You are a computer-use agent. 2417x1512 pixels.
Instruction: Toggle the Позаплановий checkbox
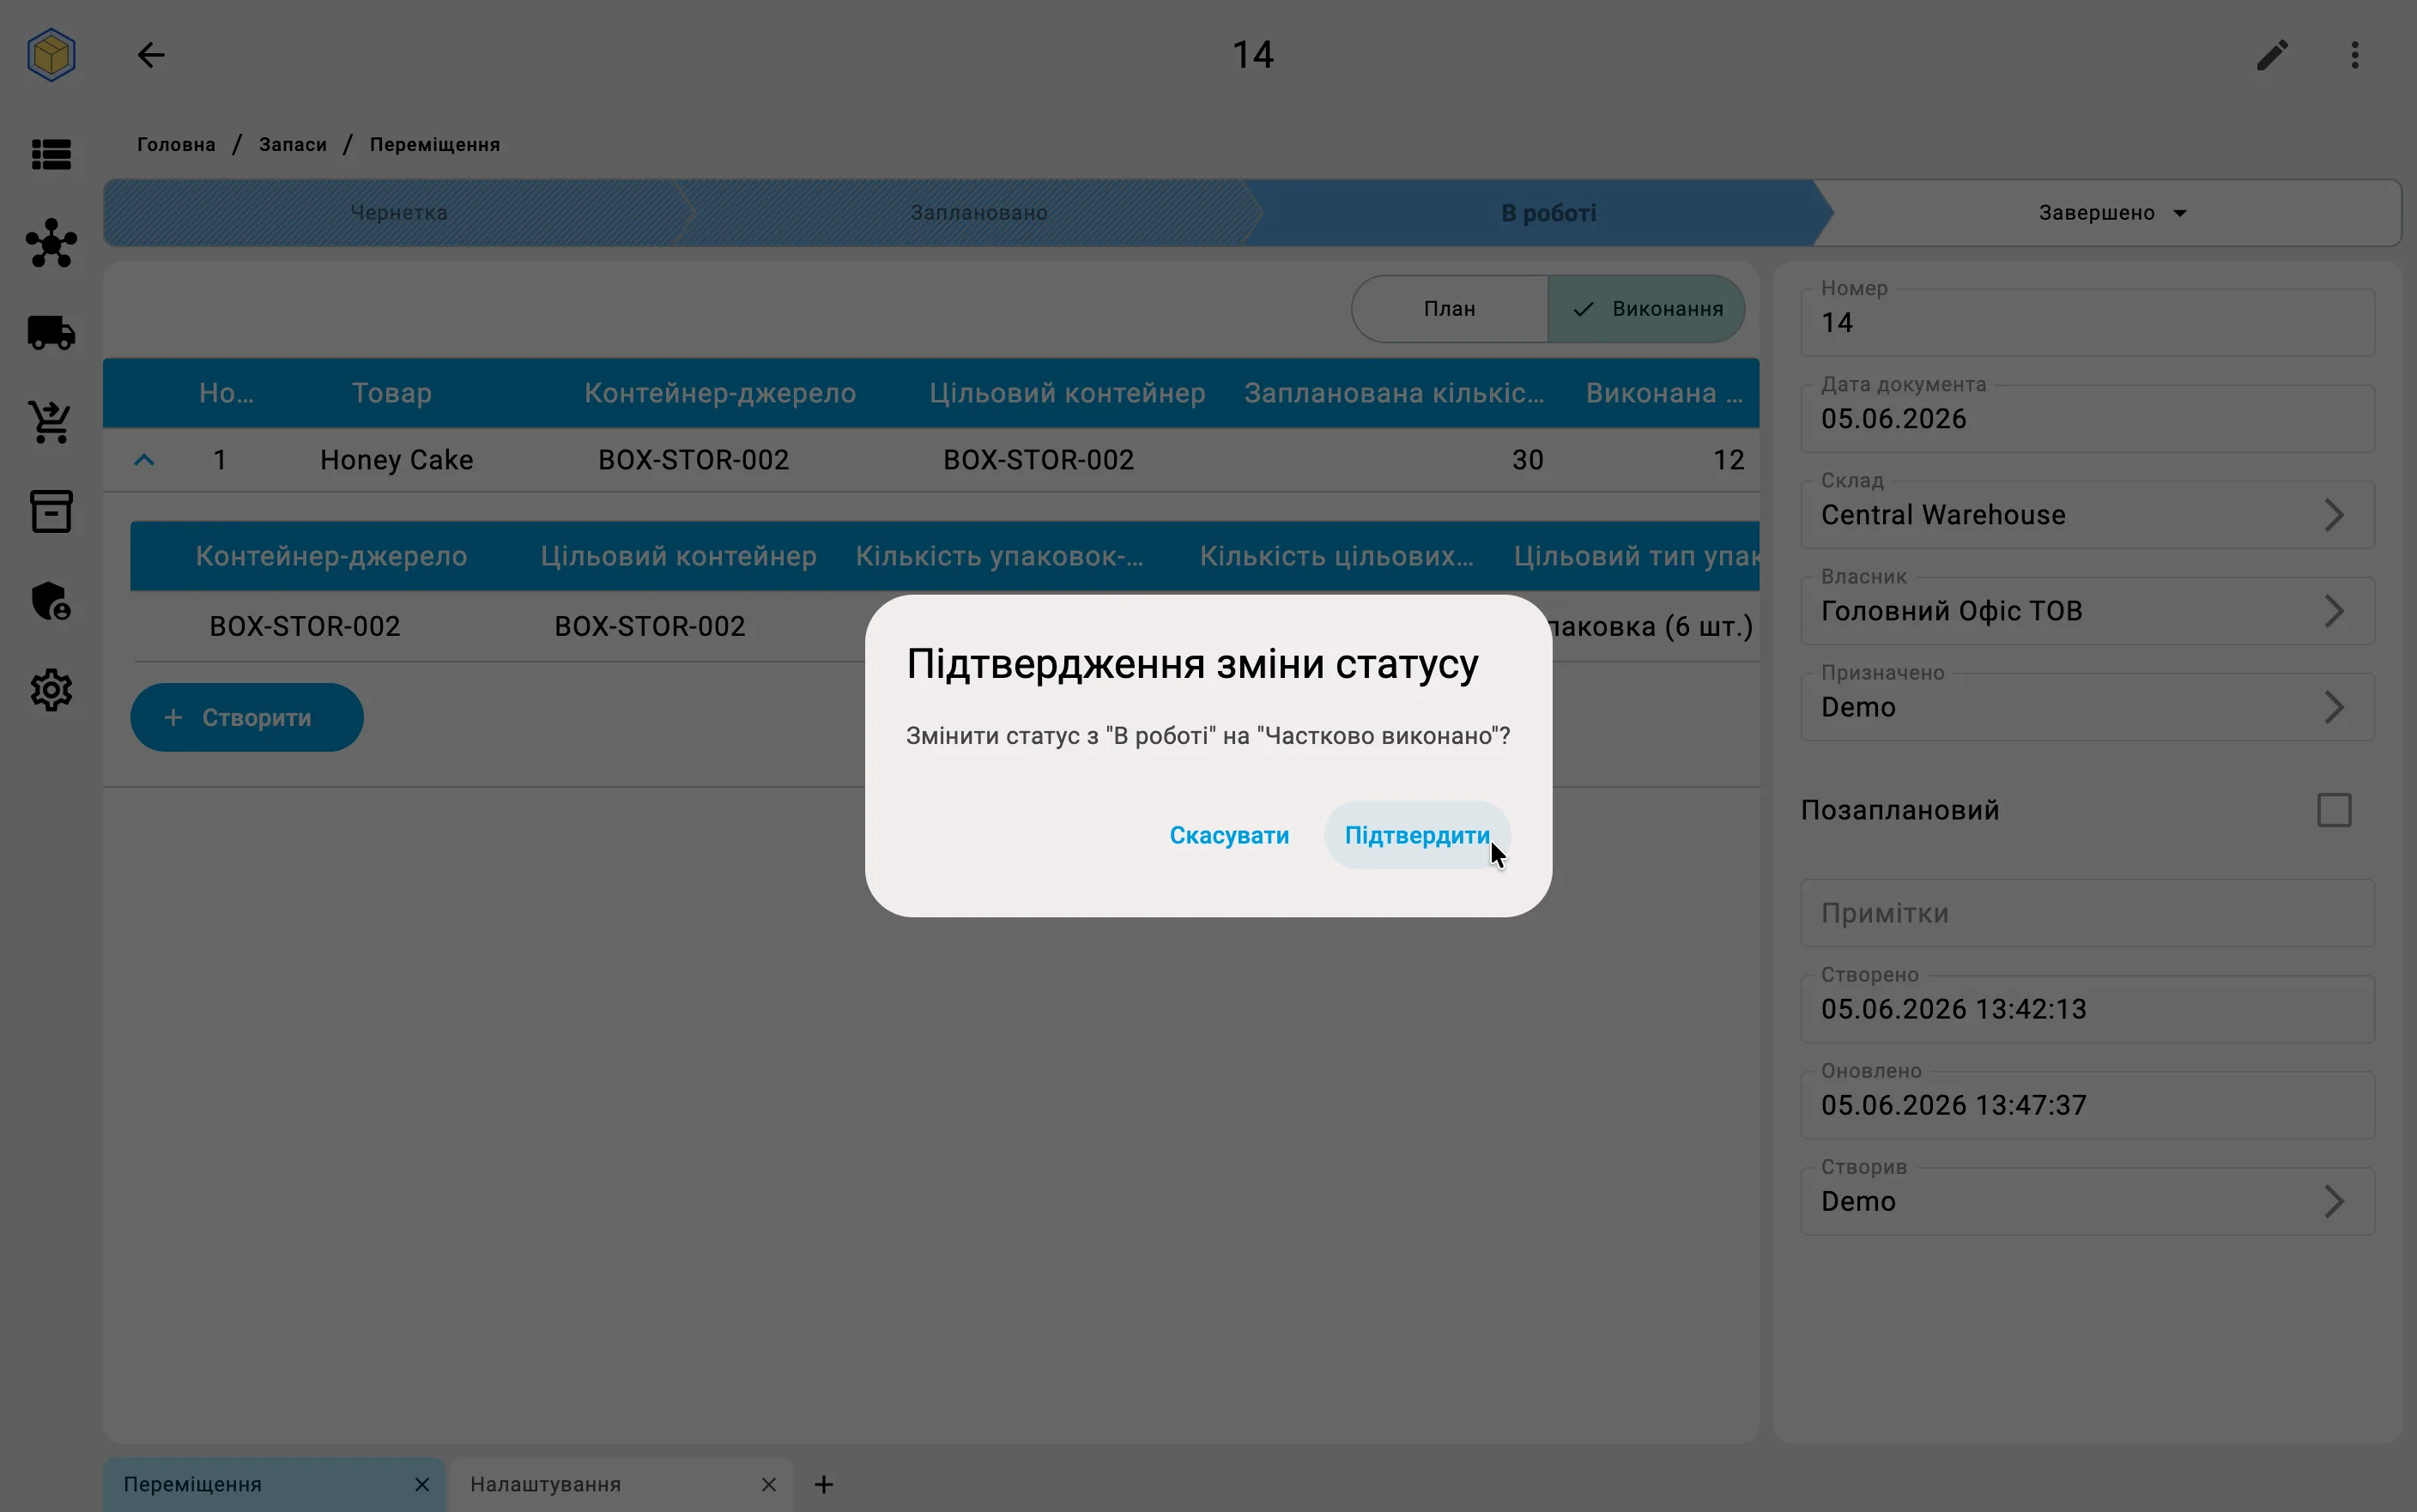coord(2334,810)
